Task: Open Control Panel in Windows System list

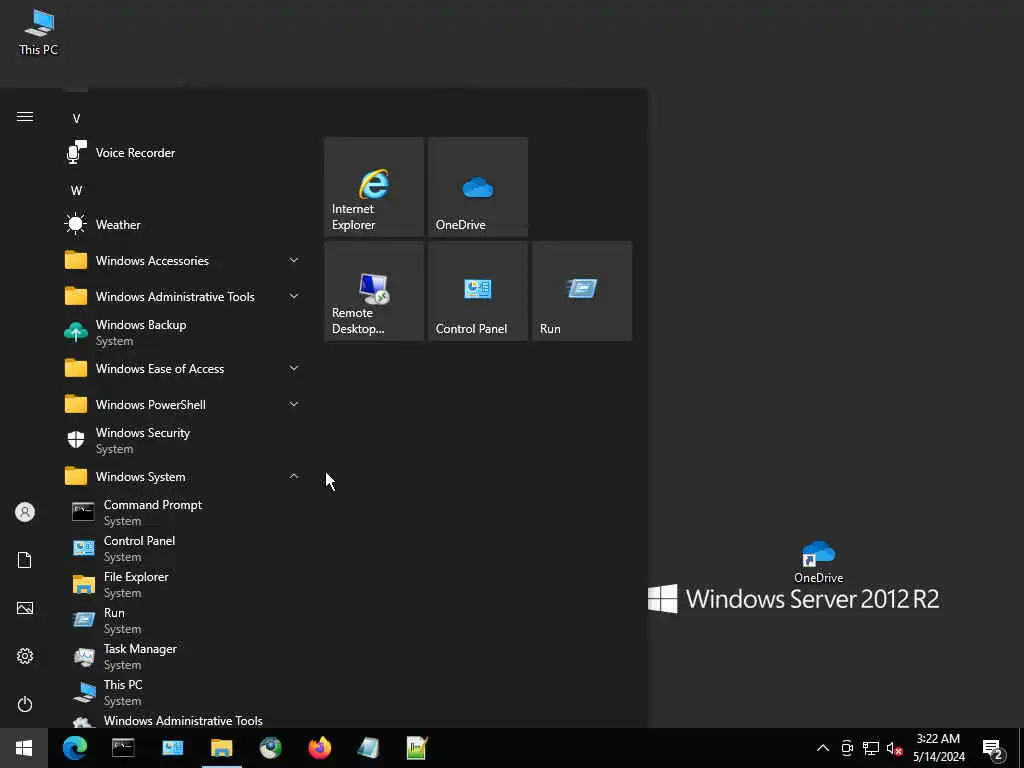Action: coord(183,549)
